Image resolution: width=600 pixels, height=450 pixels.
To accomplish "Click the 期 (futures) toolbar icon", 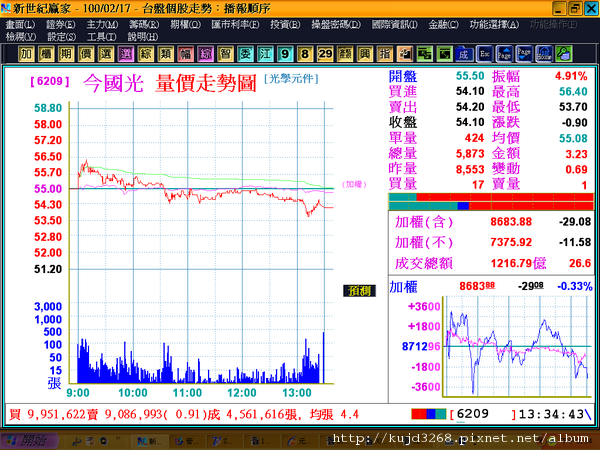I will (66, 54).
